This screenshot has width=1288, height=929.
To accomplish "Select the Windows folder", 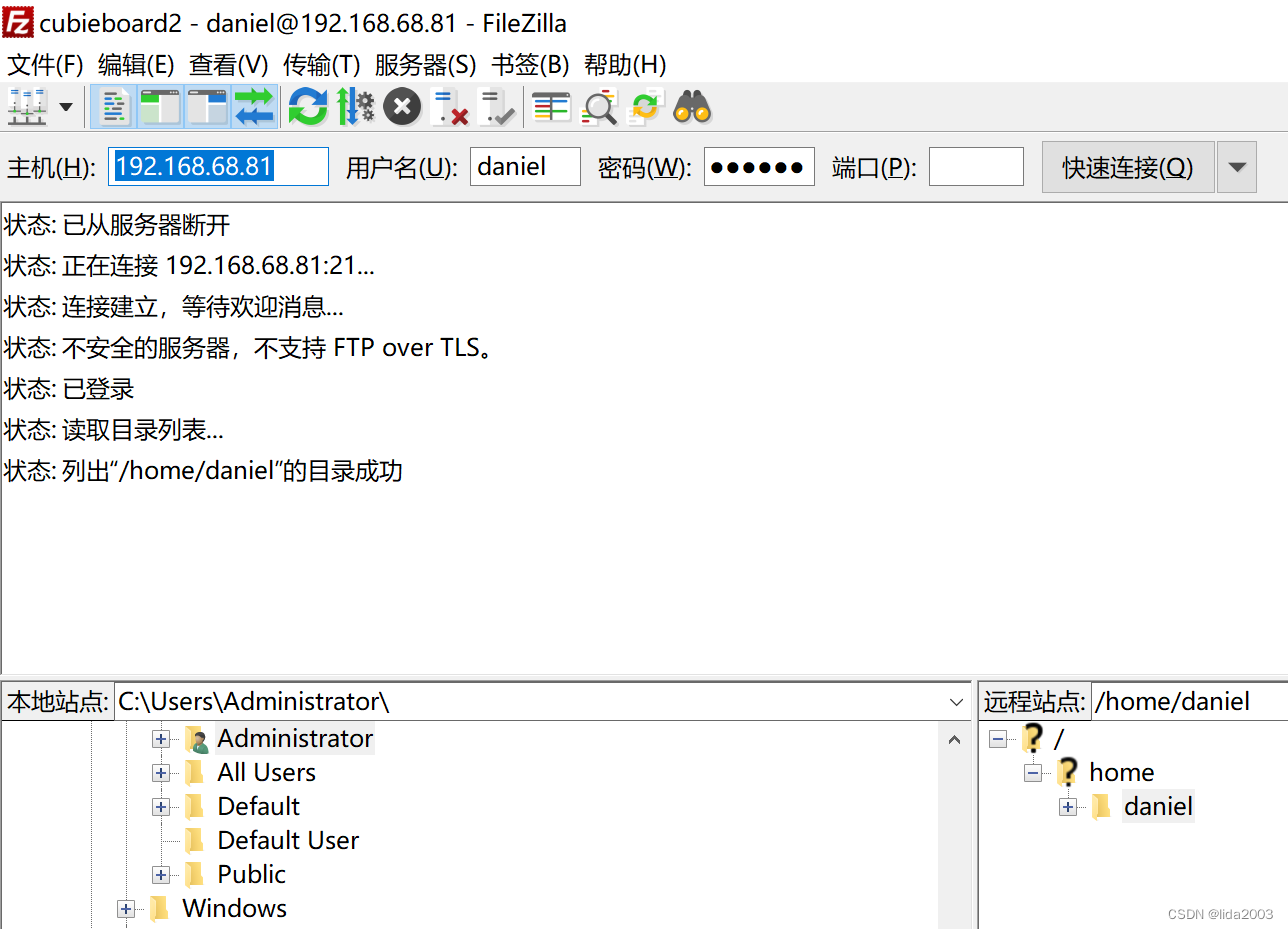I will click(234, 909).
